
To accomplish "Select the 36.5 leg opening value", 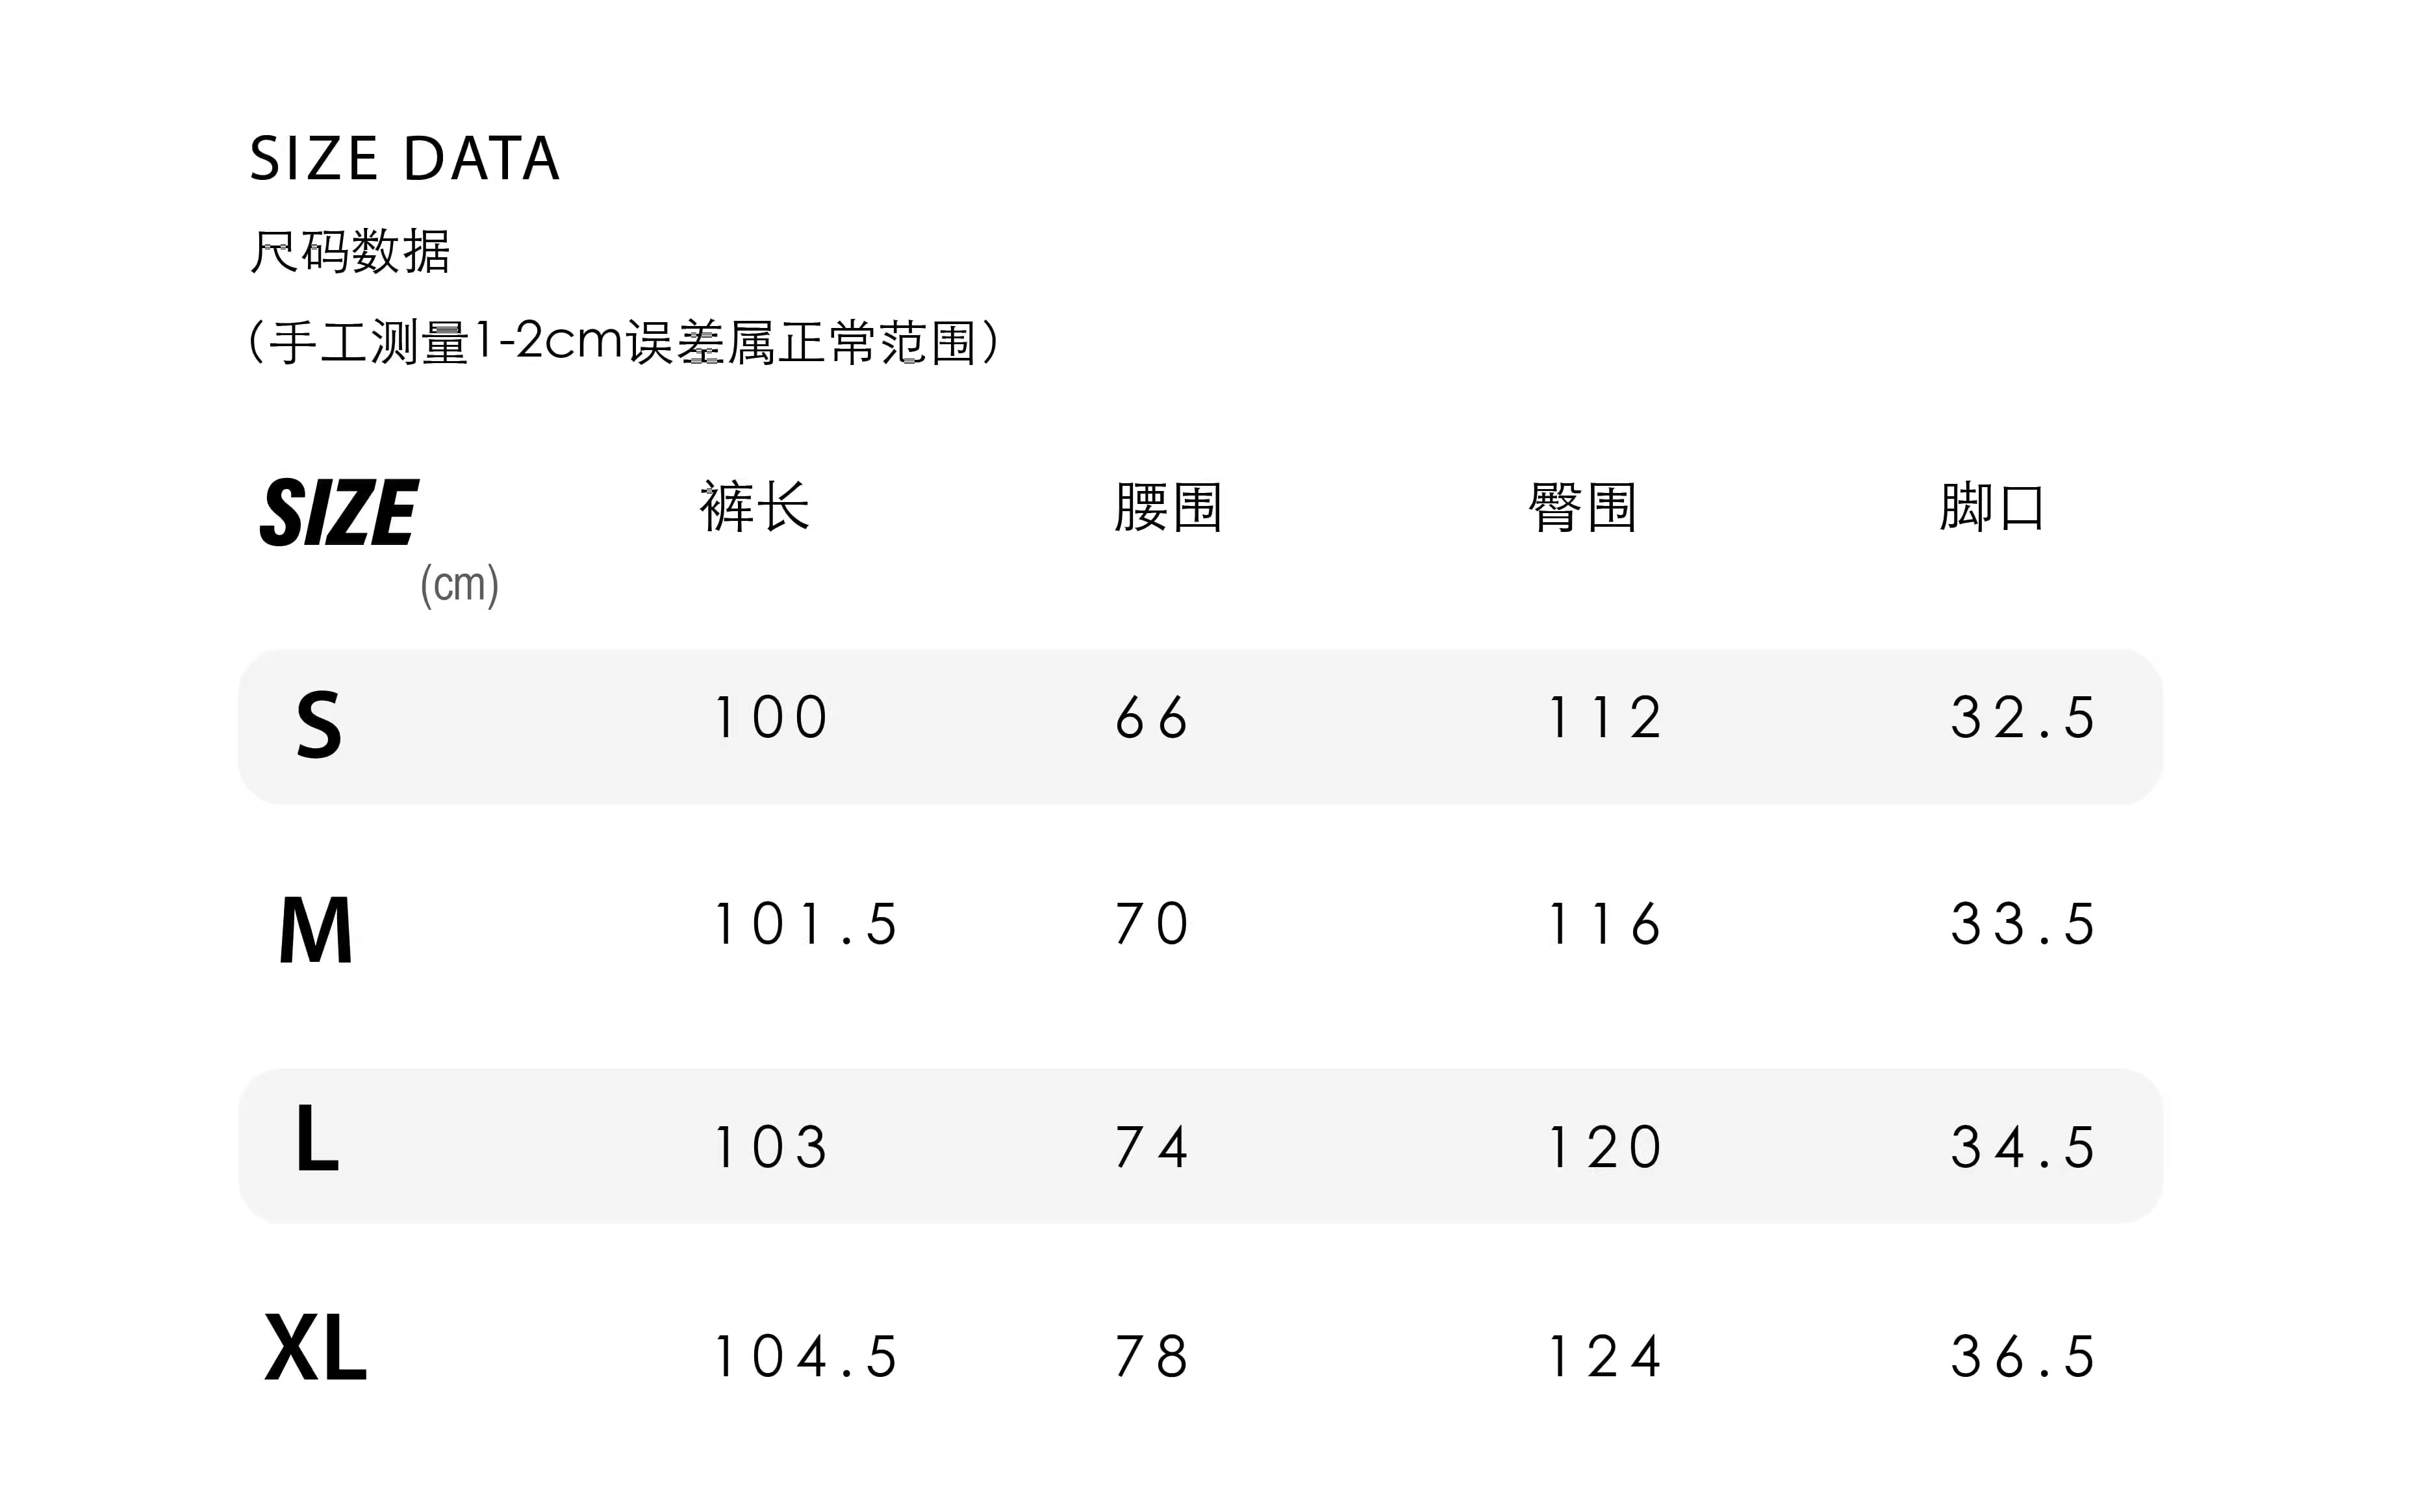I will tap(2023, 1357).
